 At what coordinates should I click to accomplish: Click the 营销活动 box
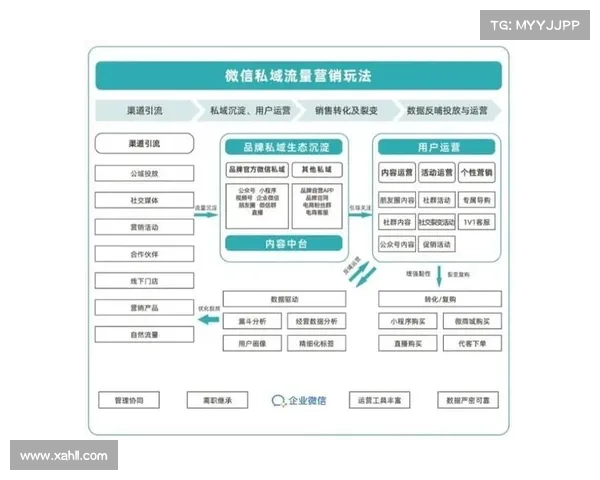point(144,227)
